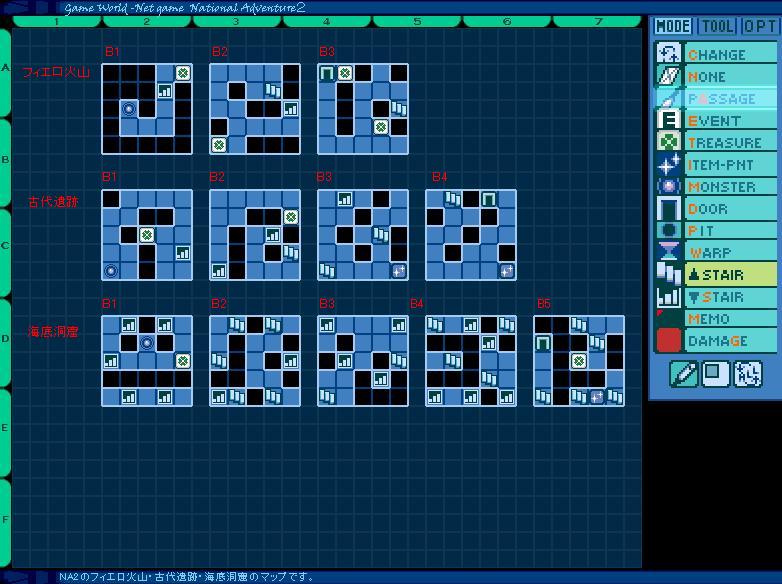Pick the pencil draw tool

click(683, 373)
